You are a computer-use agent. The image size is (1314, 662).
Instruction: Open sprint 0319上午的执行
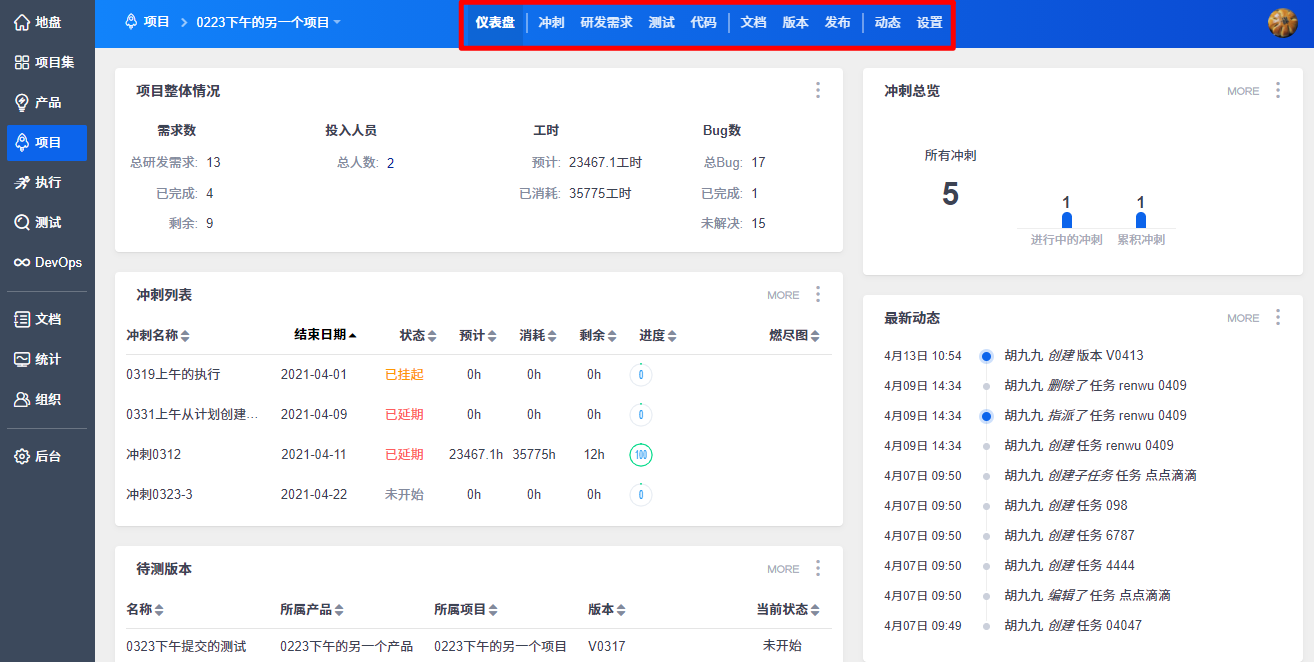coord(173,374)
